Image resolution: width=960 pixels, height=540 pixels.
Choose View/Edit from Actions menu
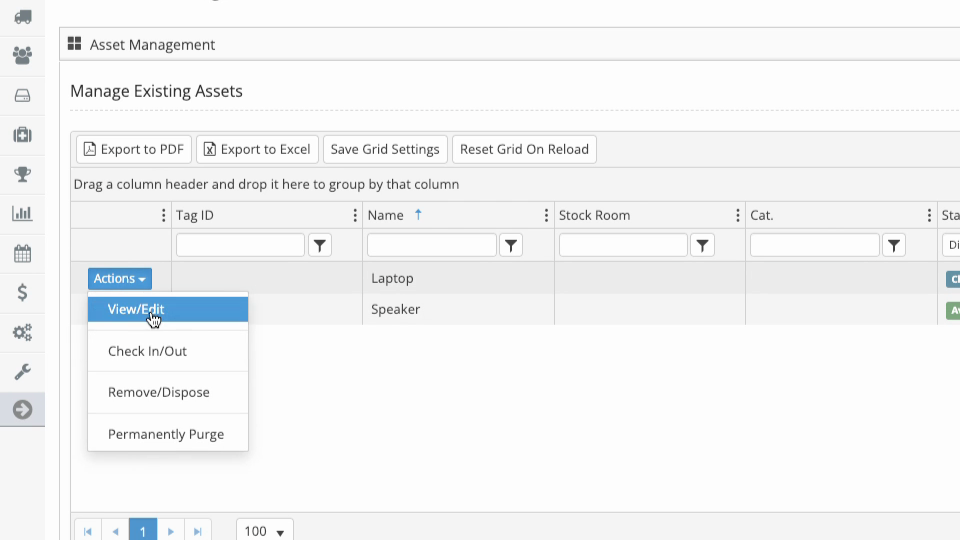[x=168, y=309]
